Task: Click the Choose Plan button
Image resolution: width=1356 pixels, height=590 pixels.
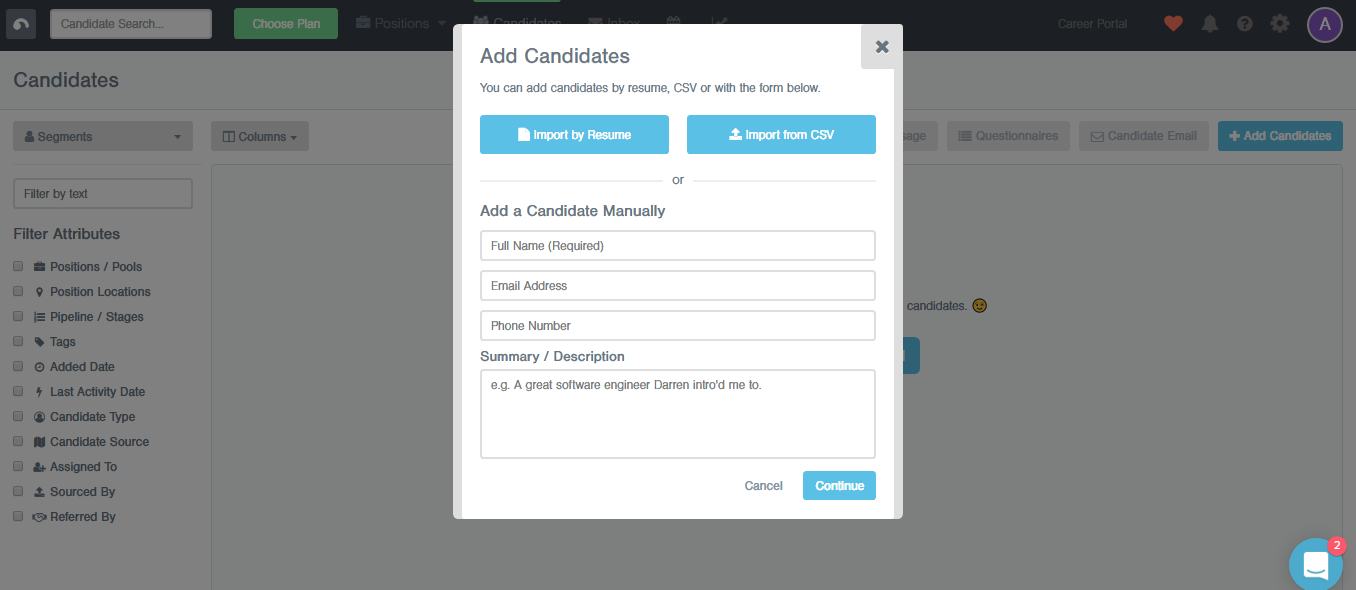Action: [x=286, y=24]
